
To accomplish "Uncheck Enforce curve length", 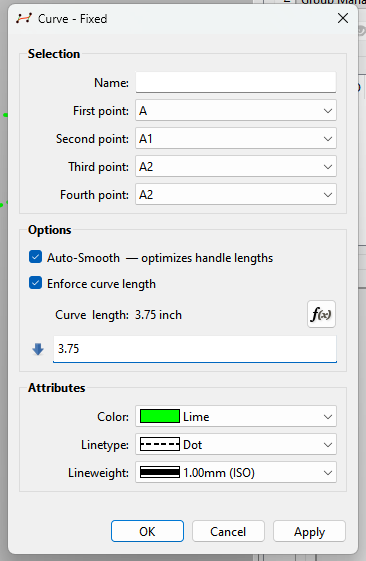I will click(35, 283).
